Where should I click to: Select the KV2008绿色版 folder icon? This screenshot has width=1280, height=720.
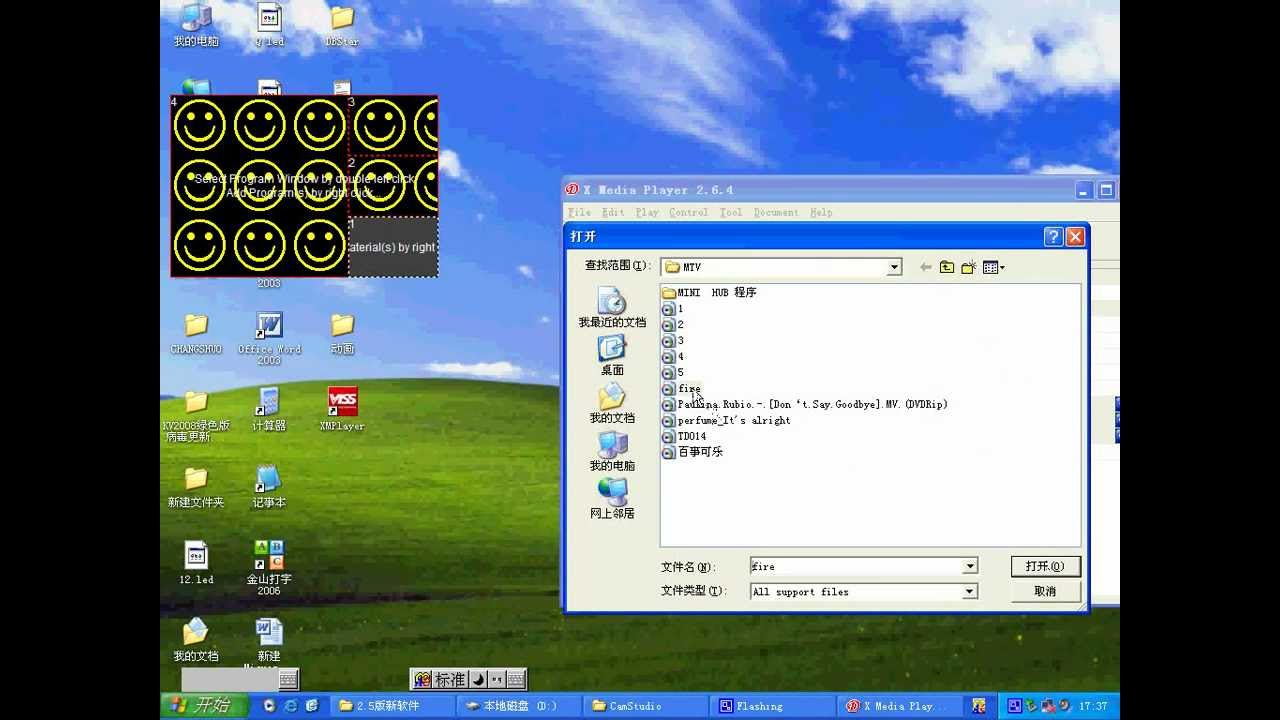pos(196,416)
